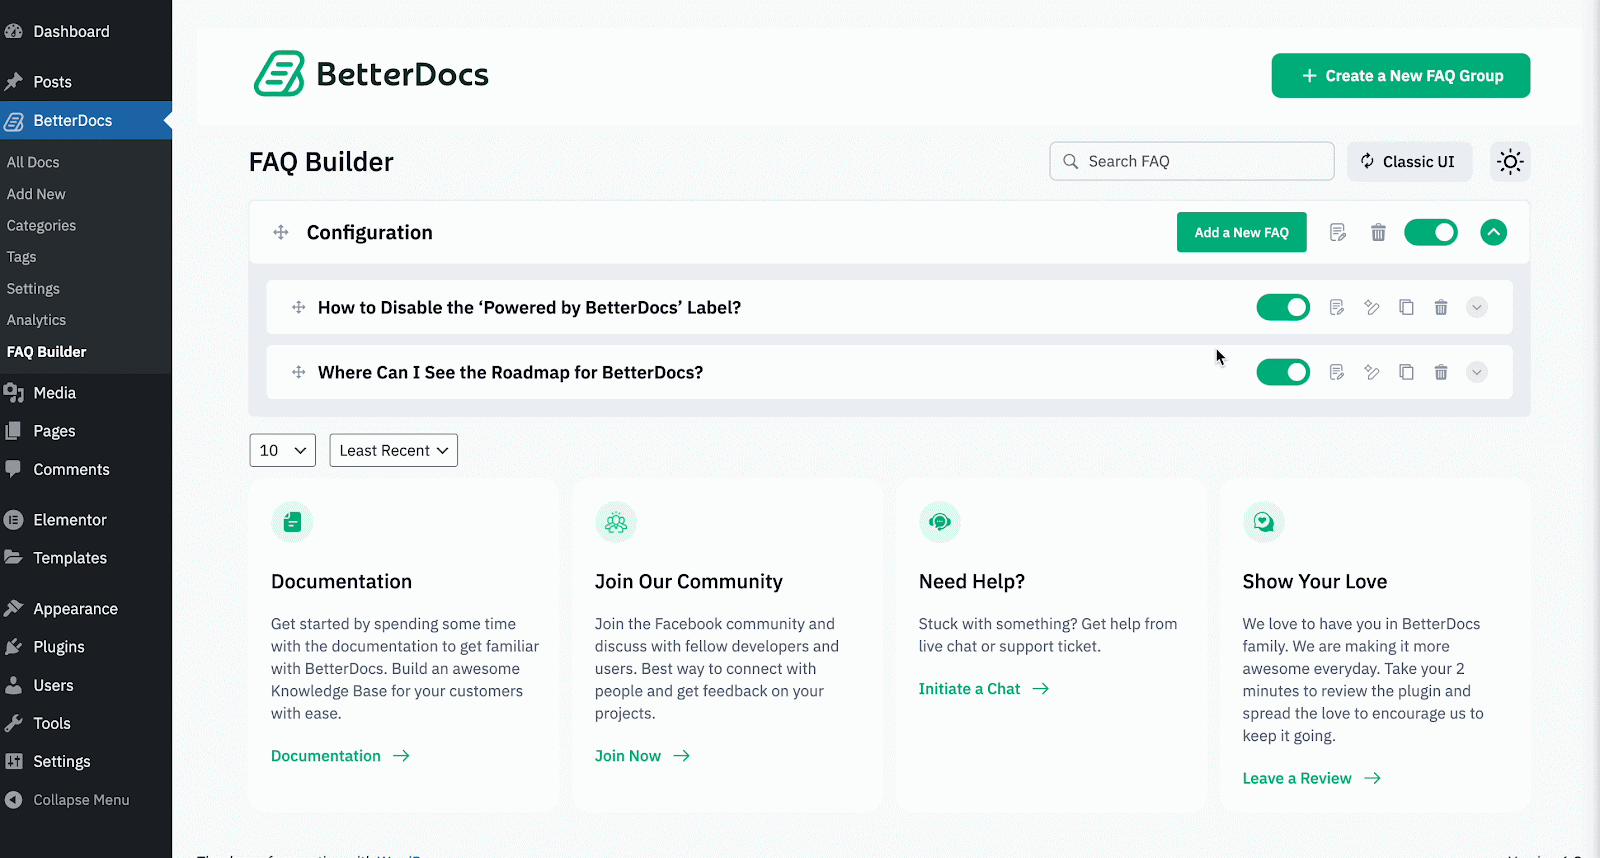Collapse the Configuration group with green chevron

1493,232
